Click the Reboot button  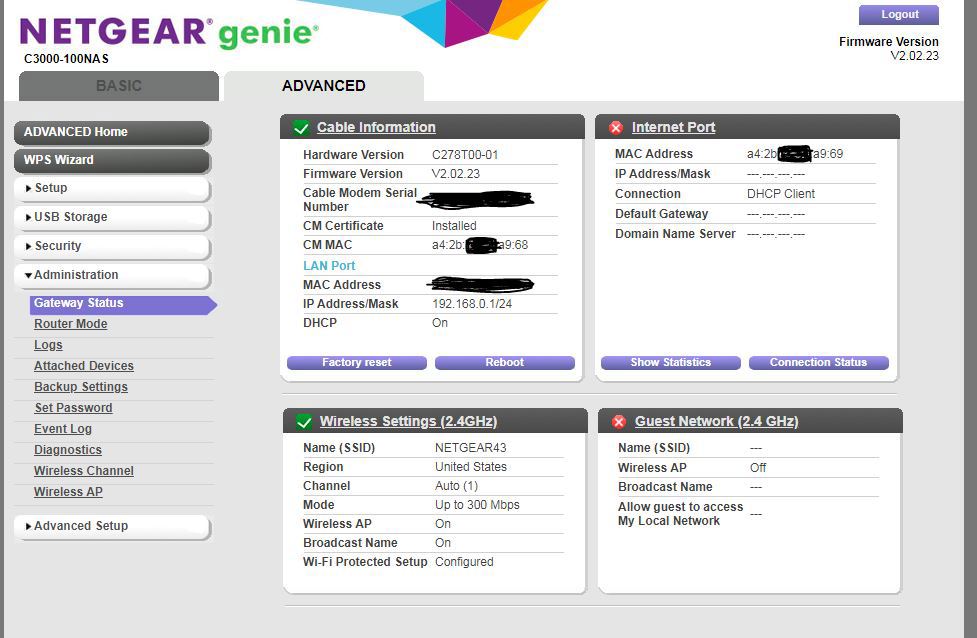[x=504, y=363]
